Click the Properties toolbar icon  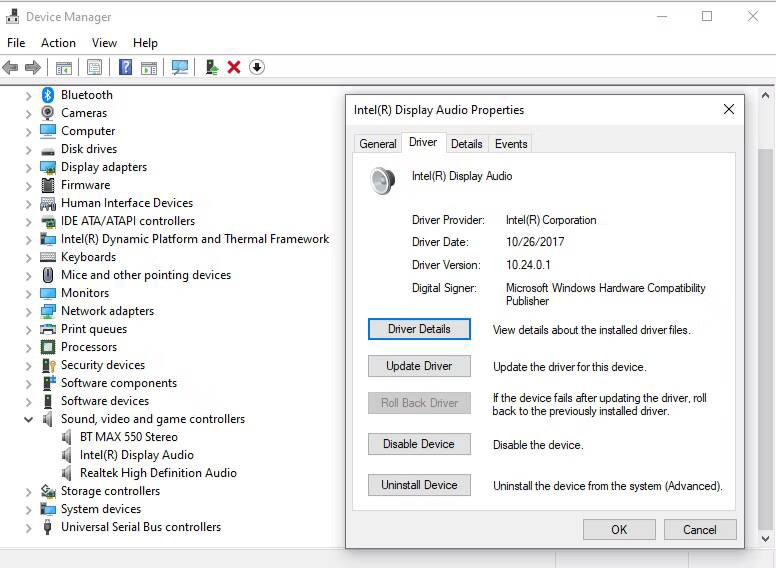tap(95, 67)
